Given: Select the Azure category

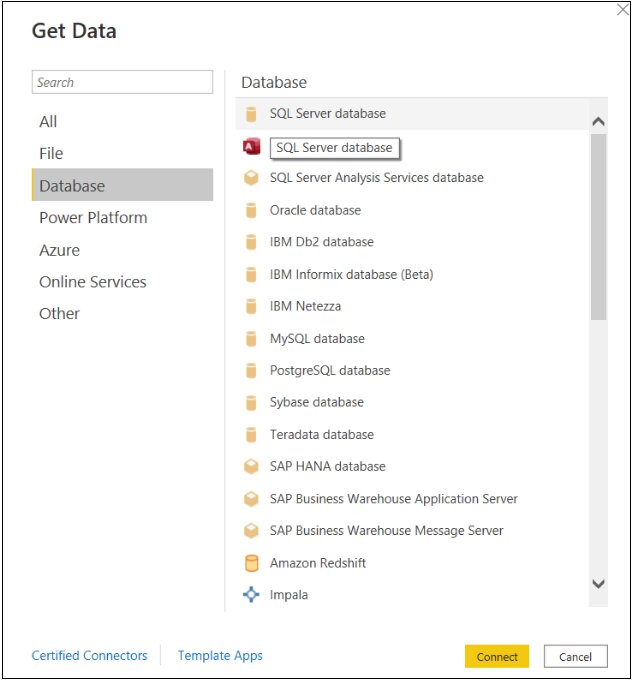Looking at the screenshot, I should pyautogui.click(x=59, y=250).
